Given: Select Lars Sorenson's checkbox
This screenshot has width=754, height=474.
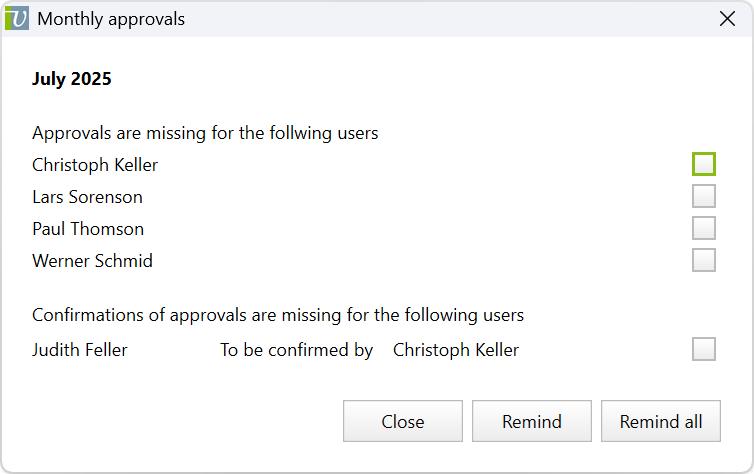Looking at the screenshot, I should click(x=704, y=196).
